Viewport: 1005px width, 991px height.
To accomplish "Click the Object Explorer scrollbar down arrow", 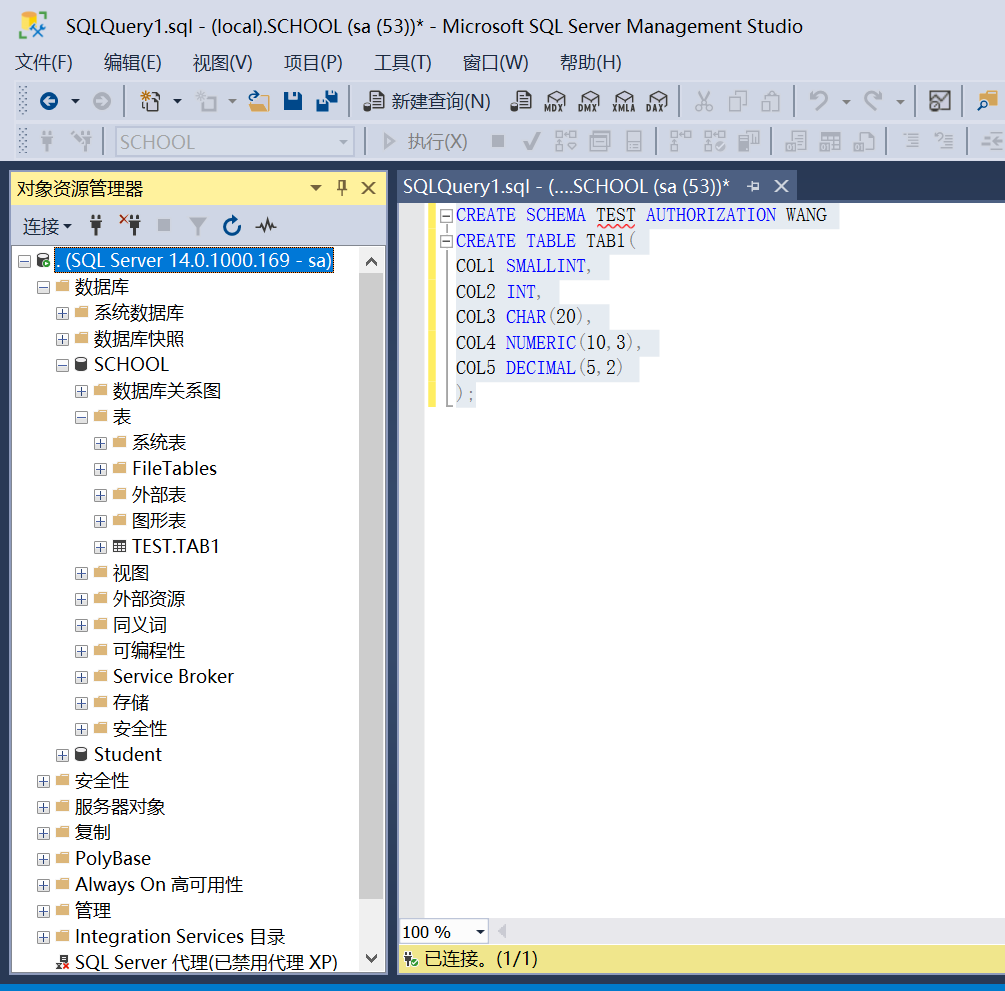I will pos(370,958).
